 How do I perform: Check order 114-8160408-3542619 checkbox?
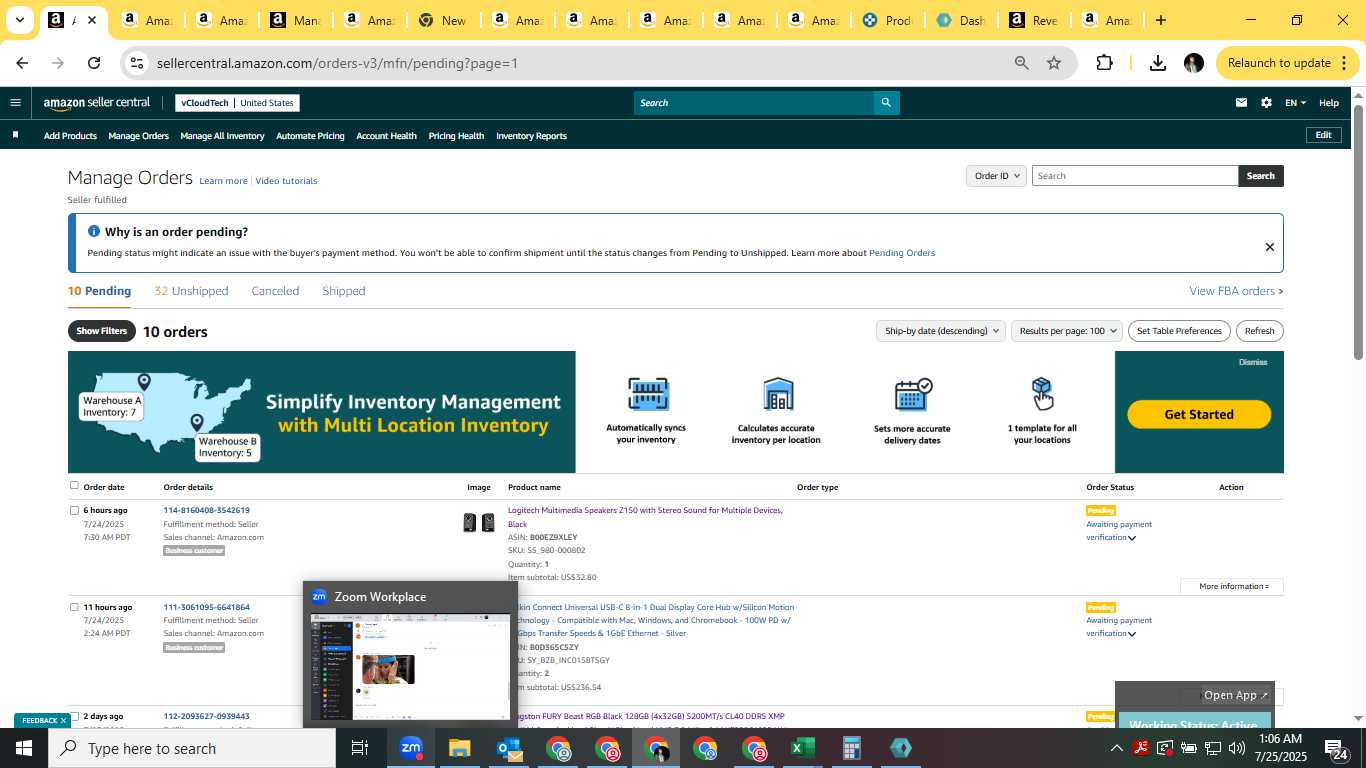[x=74, y=510]
